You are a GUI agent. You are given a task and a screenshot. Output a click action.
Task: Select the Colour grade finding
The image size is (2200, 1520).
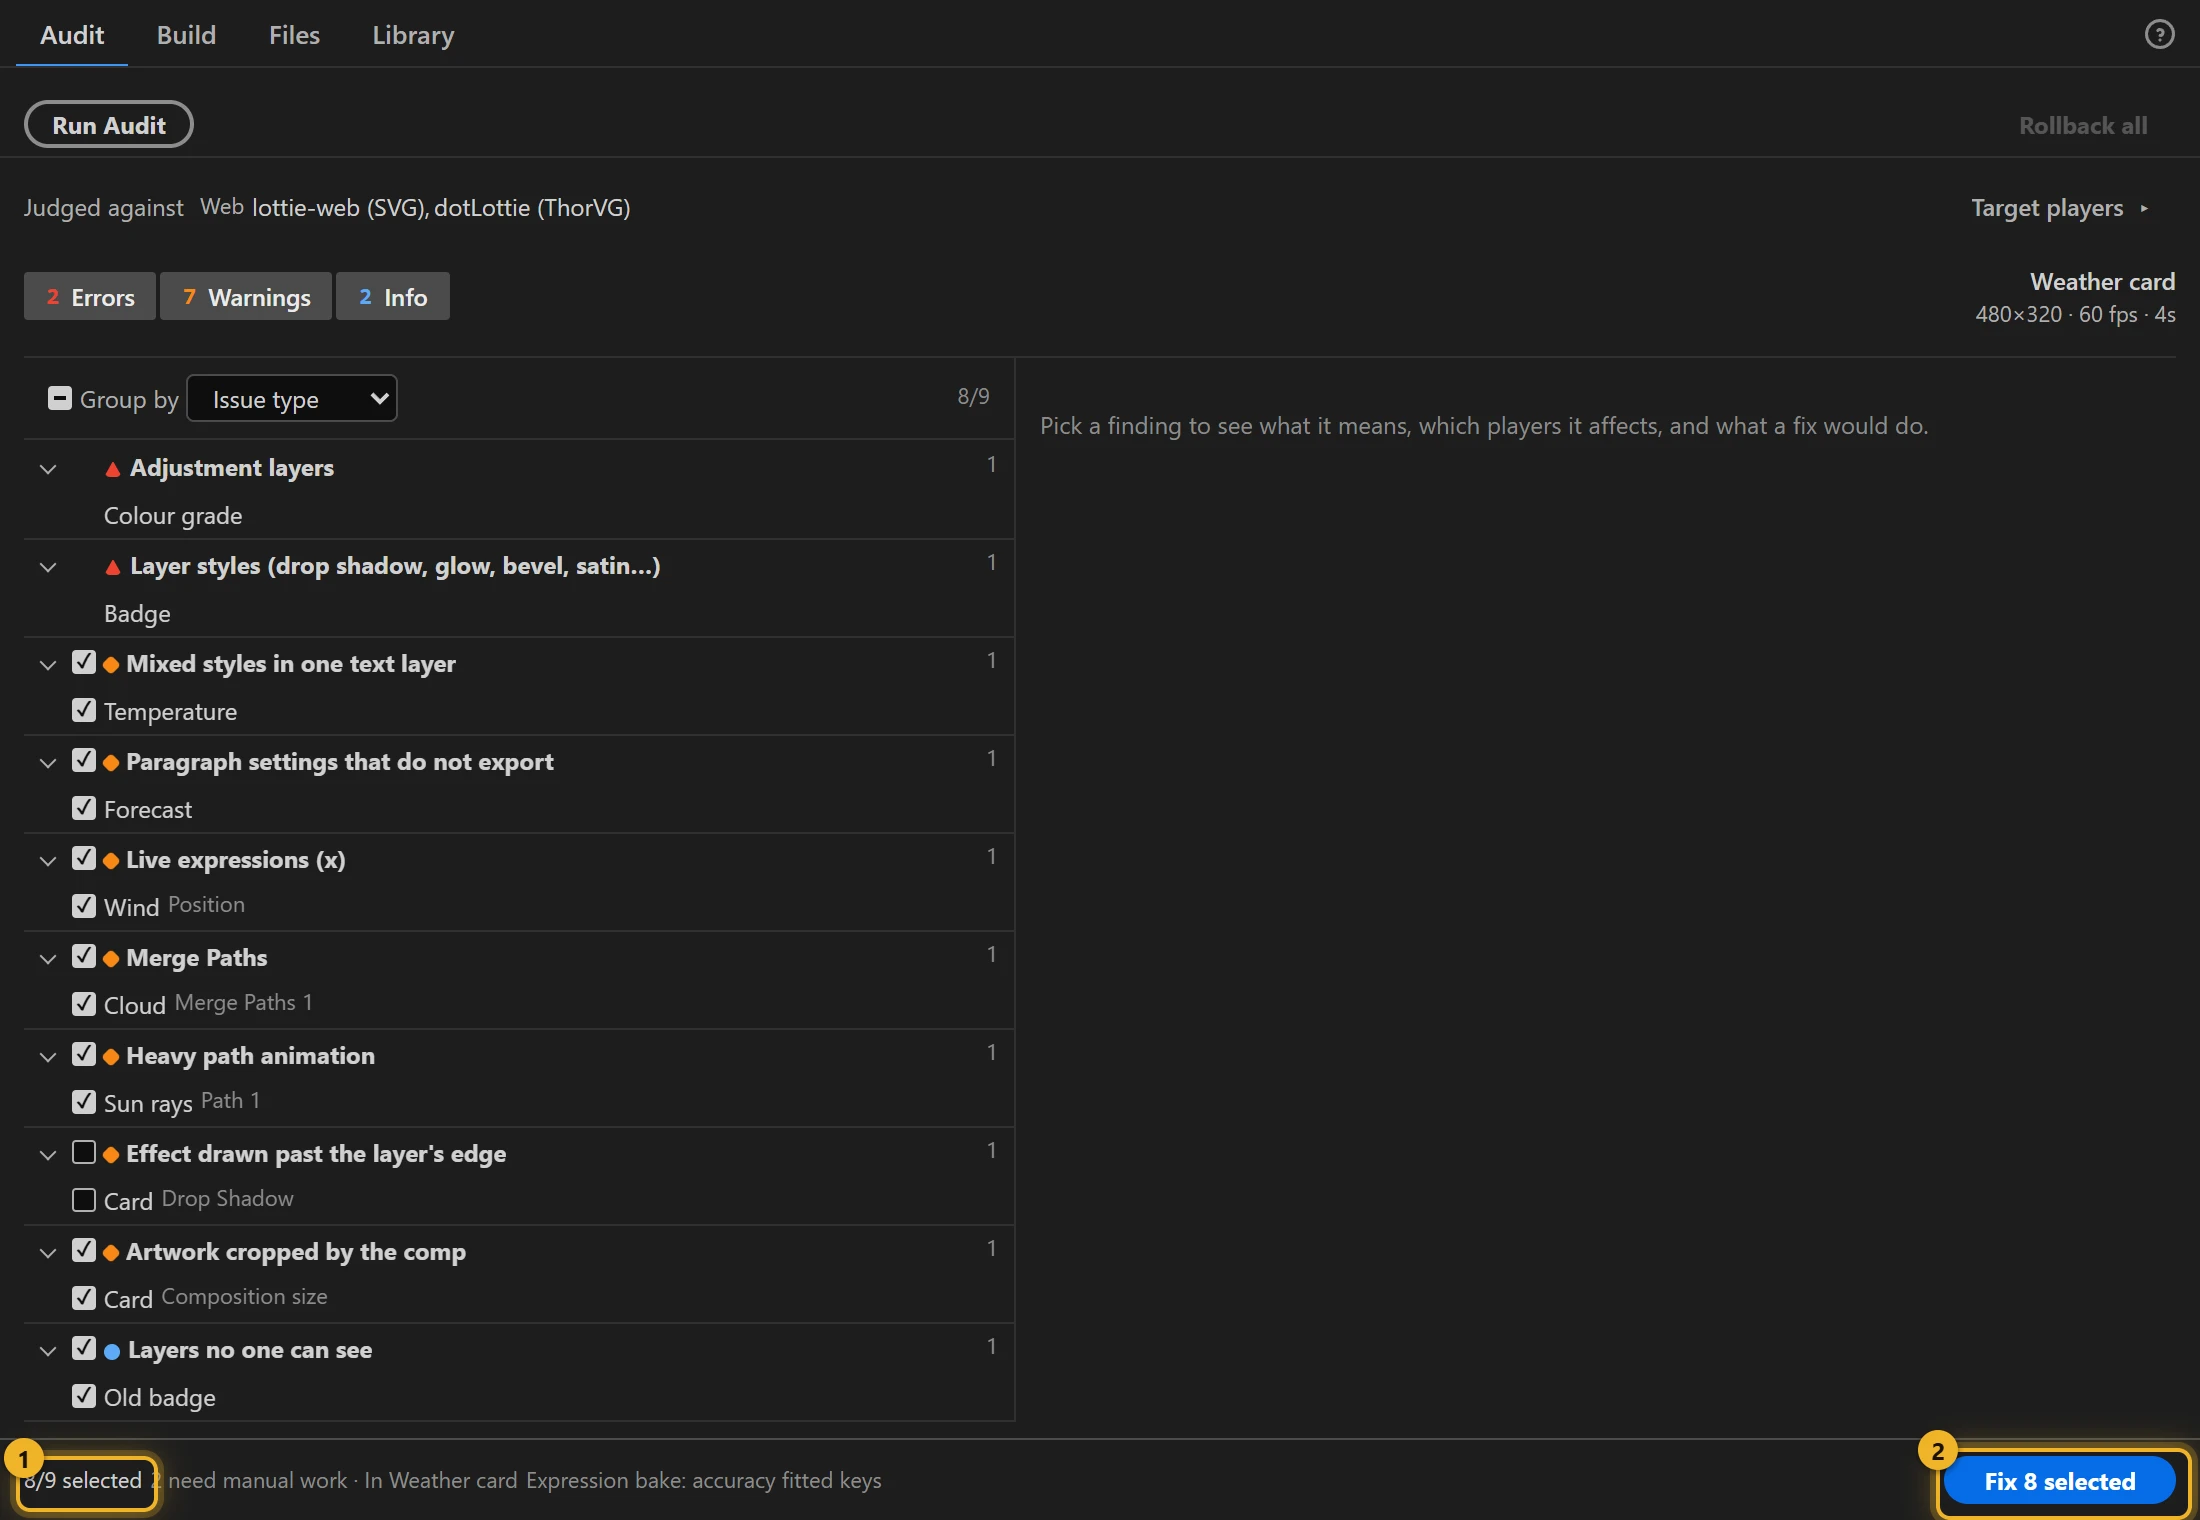[x=519, y=516]
